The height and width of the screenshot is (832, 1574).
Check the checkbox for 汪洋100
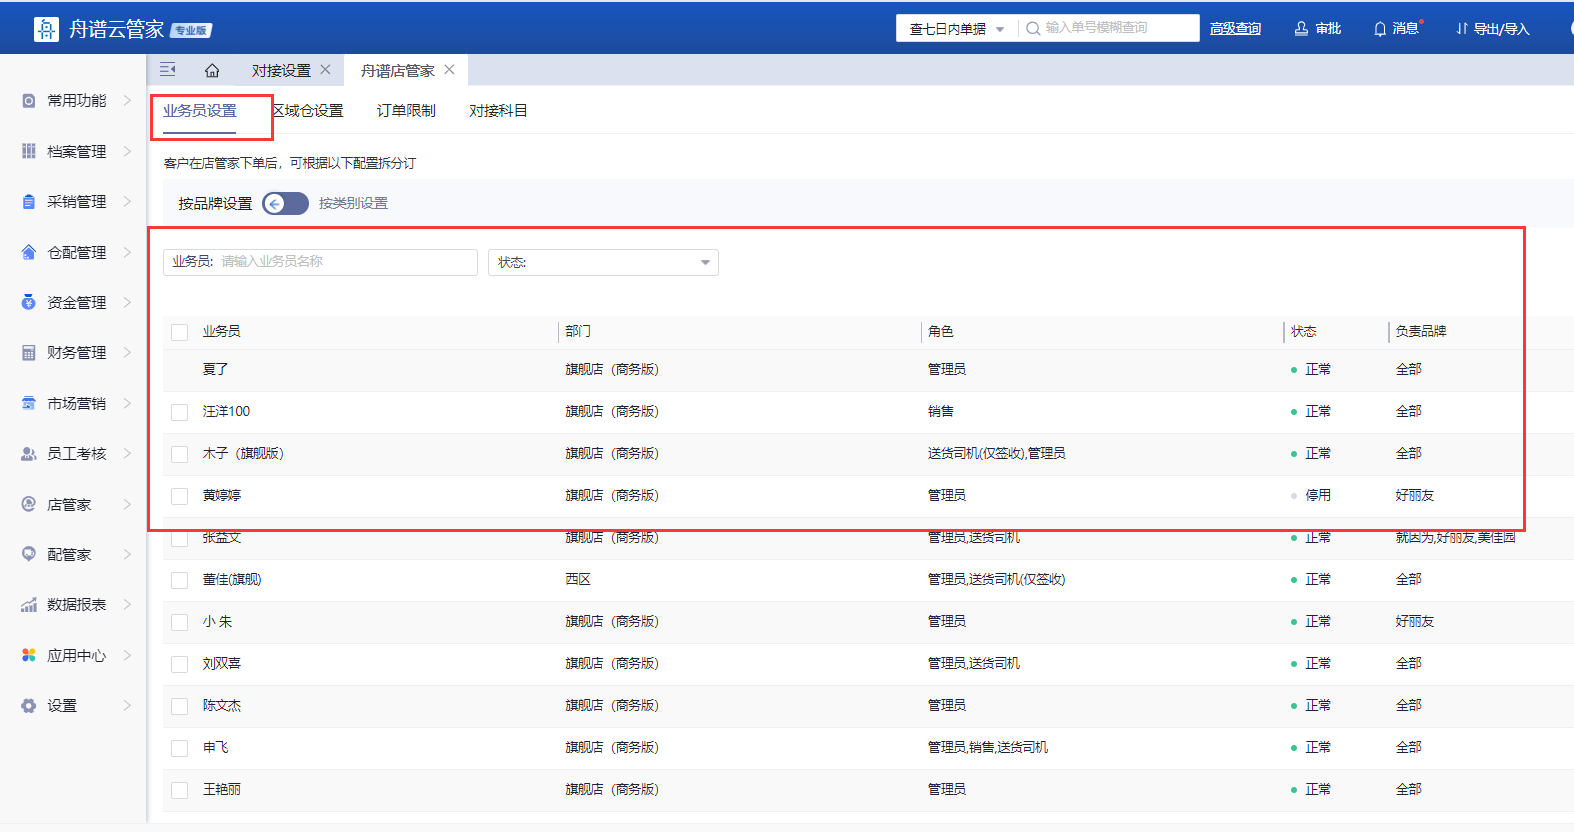180,412
